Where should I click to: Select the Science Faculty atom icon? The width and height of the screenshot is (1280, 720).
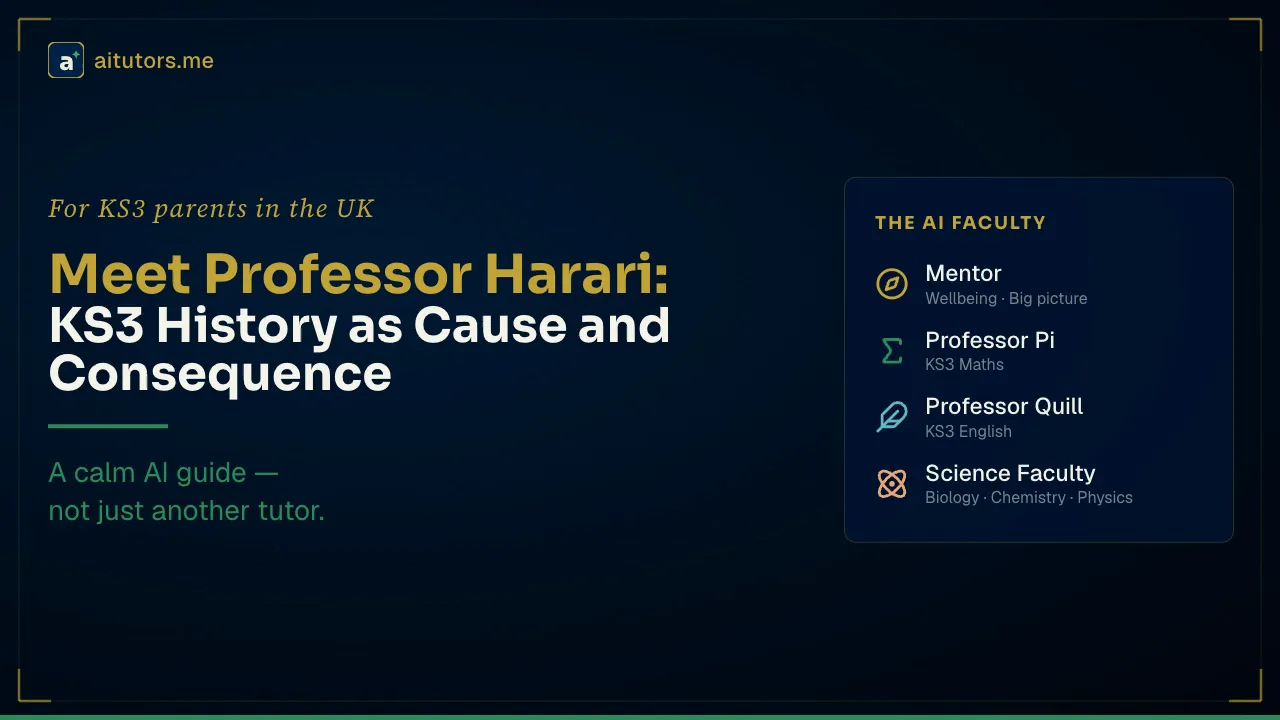tap(891, 484)
